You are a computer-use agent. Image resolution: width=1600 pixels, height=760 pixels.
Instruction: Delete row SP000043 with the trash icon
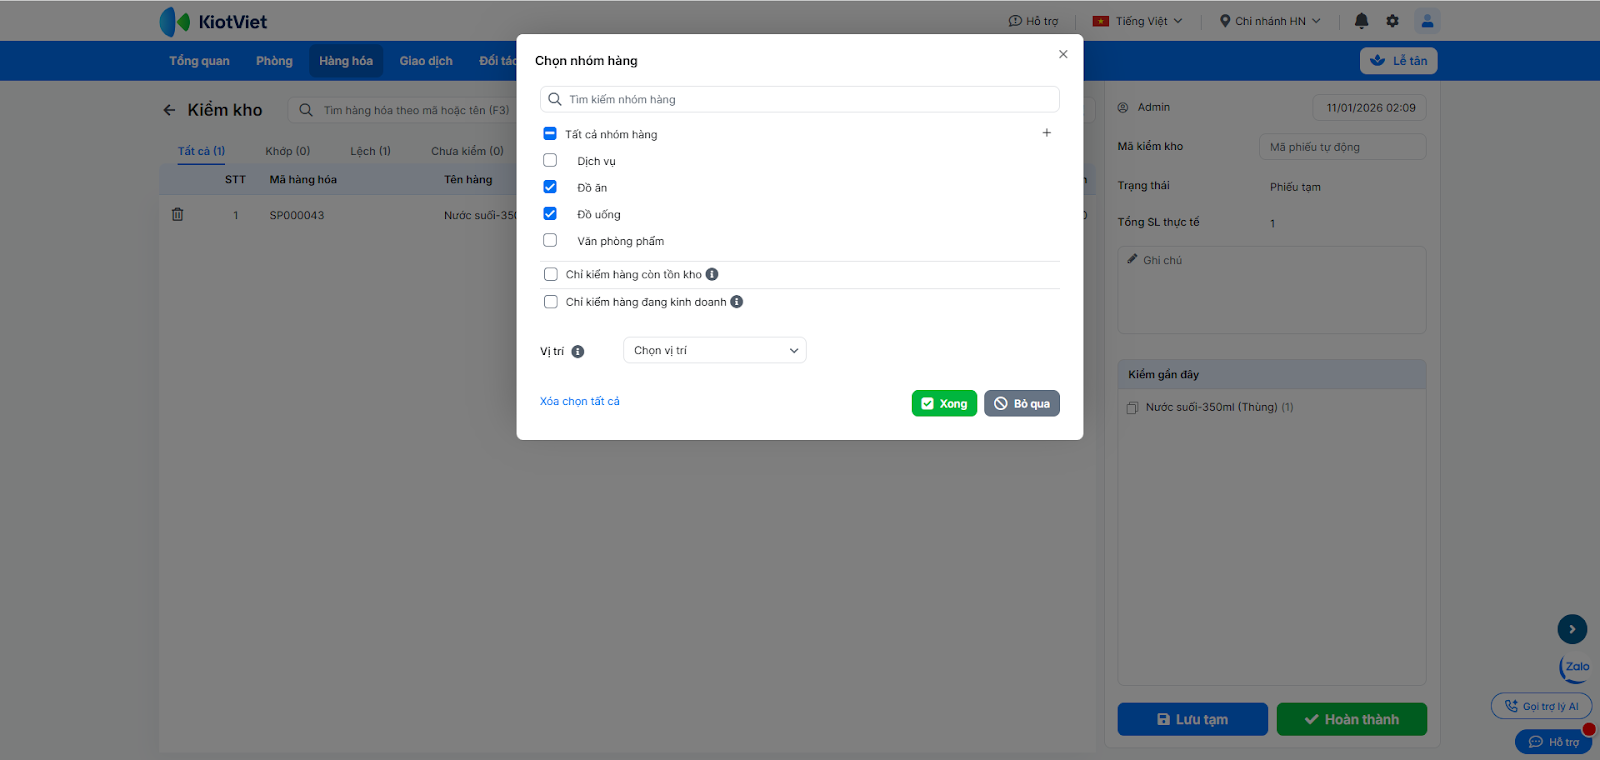click(177, 214)
